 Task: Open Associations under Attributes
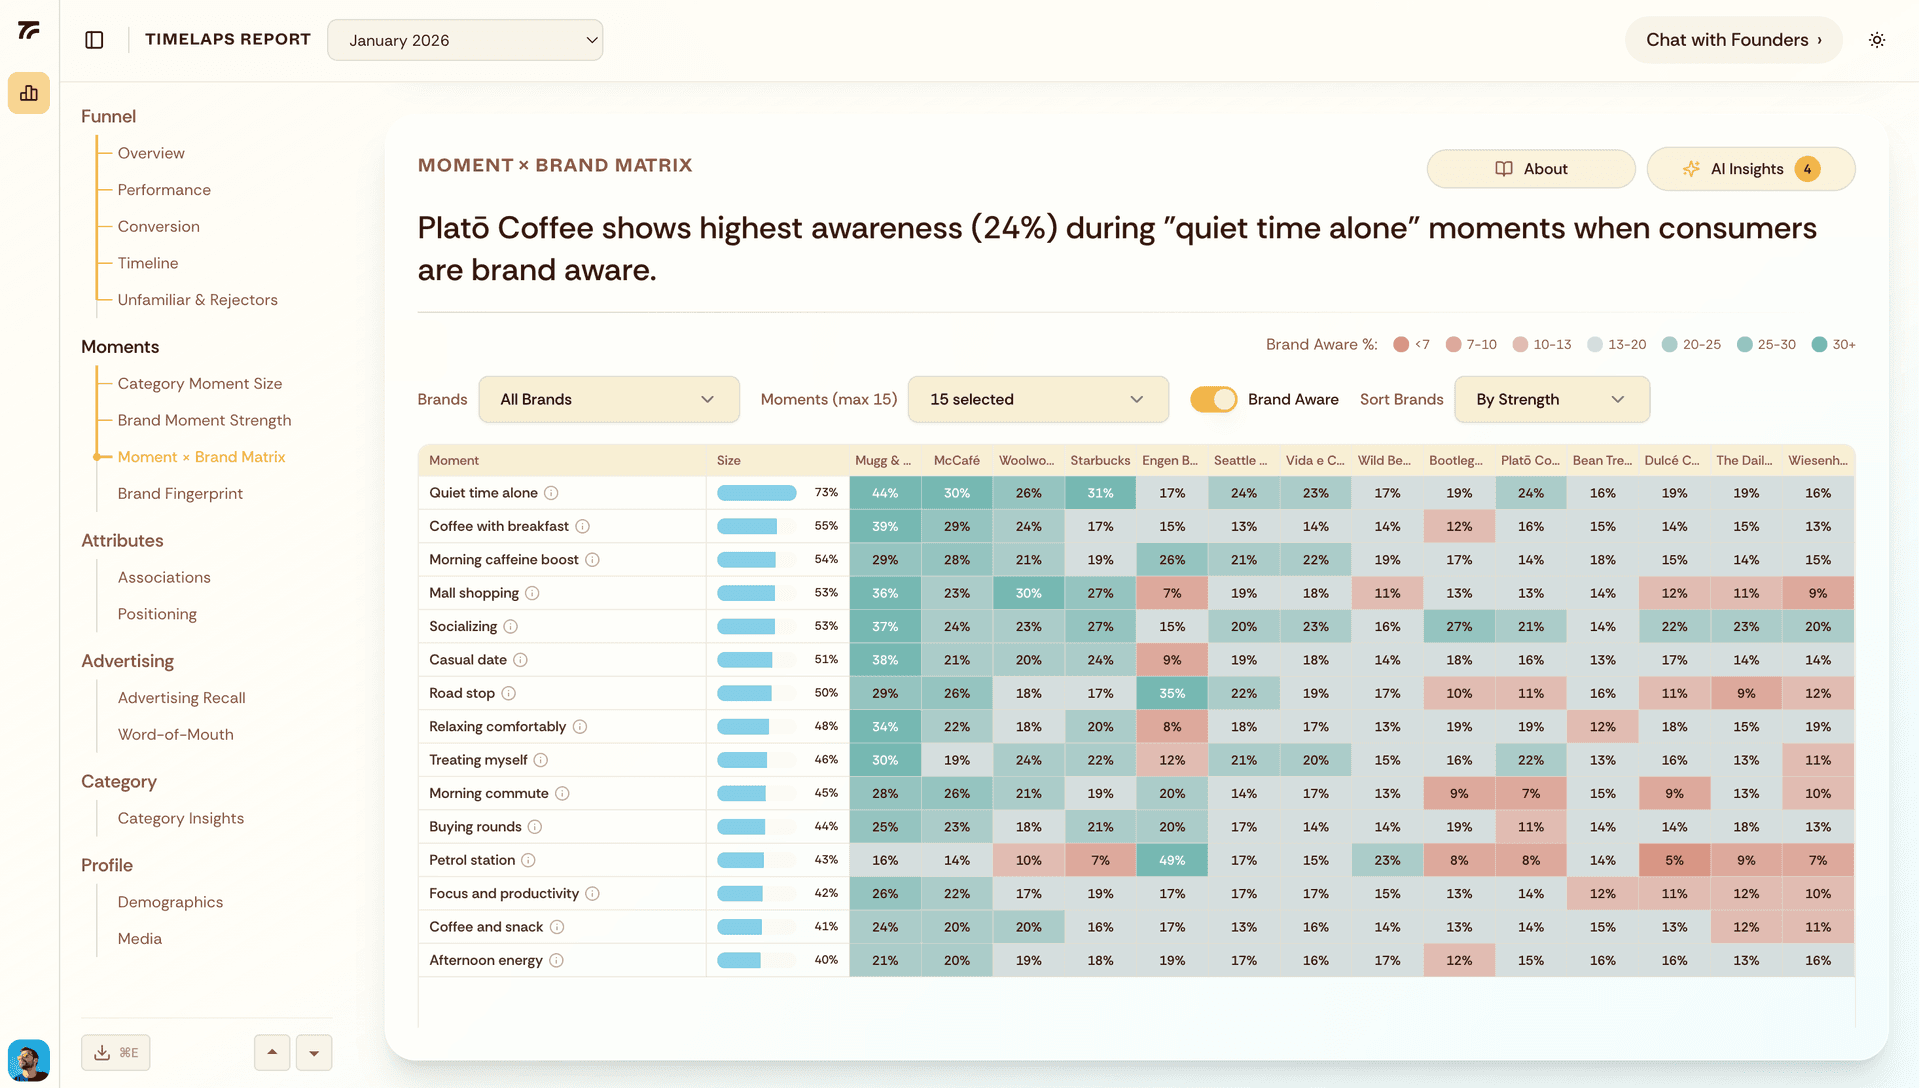(x=164, y=578)
